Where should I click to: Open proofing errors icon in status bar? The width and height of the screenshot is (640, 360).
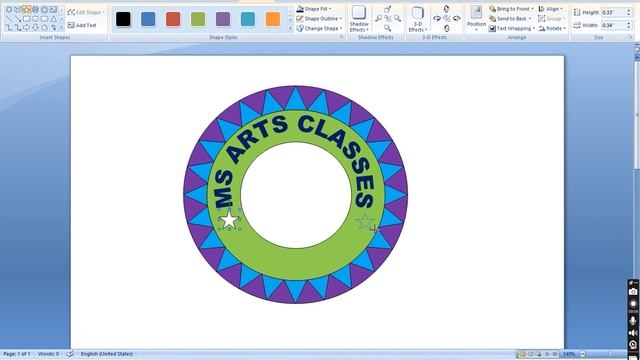tap(70, 354)
